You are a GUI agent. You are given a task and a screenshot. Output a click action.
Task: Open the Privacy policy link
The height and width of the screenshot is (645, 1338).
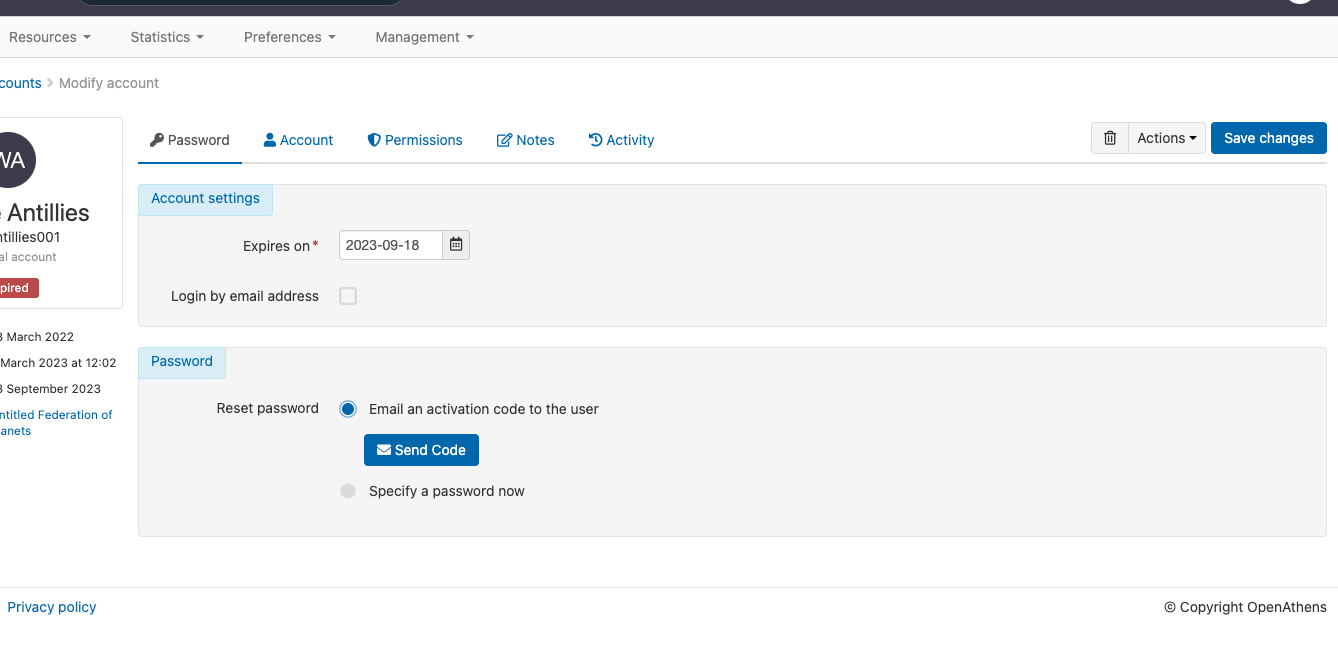[51, 606]
